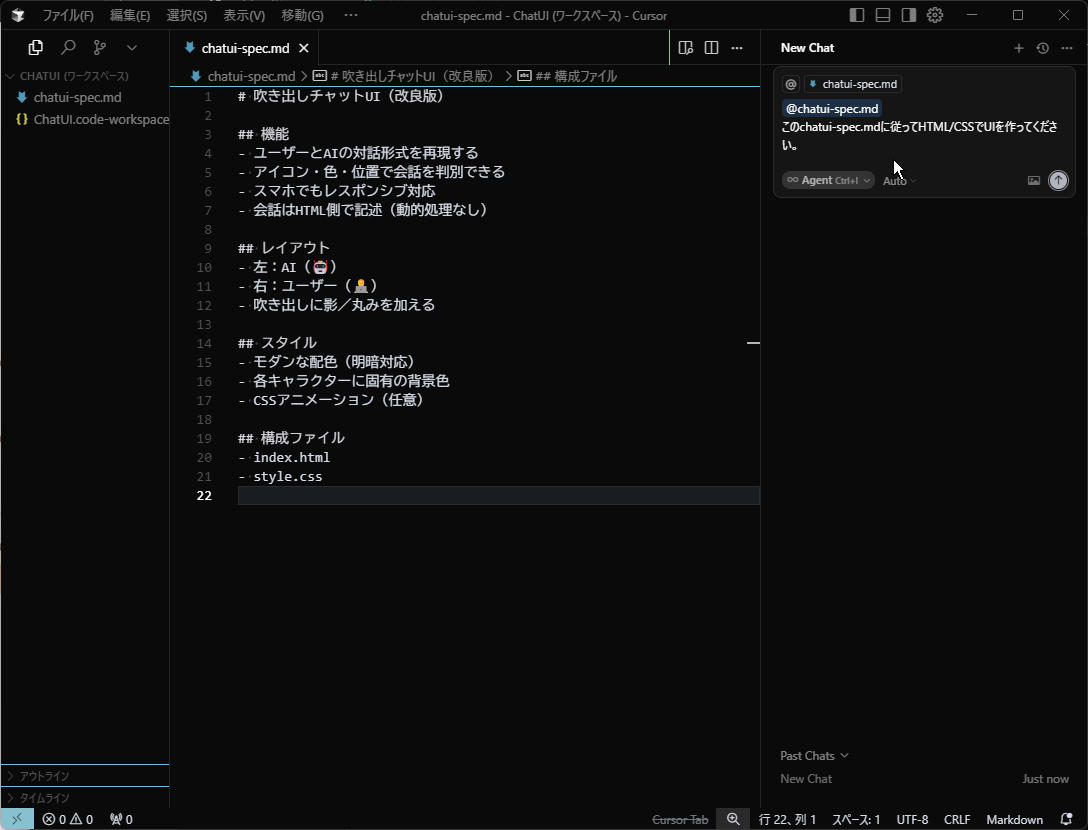Image resolution: width=1088 pixels, height=830 pixels.
Task: Expand the Past Chats section
Action: 814,755
